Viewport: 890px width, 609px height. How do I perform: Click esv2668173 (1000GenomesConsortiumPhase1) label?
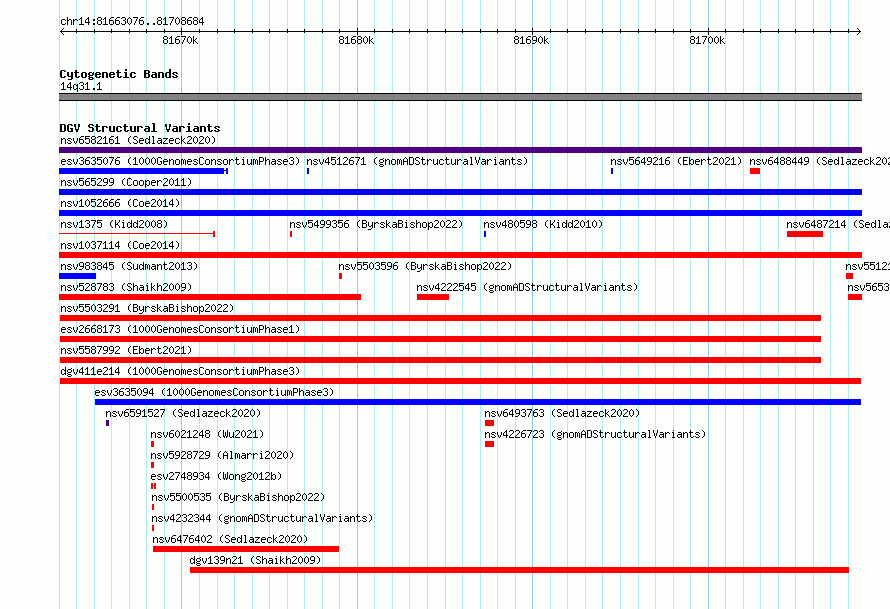pos(180,329)
